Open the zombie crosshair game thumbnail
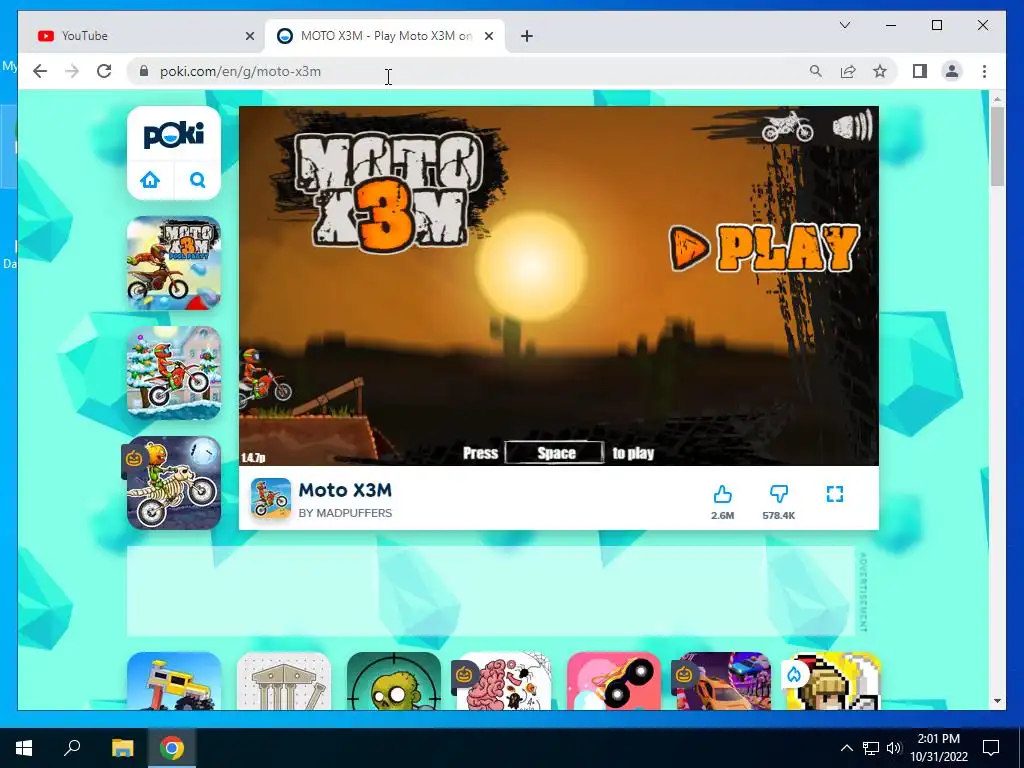 pos(394,680)
